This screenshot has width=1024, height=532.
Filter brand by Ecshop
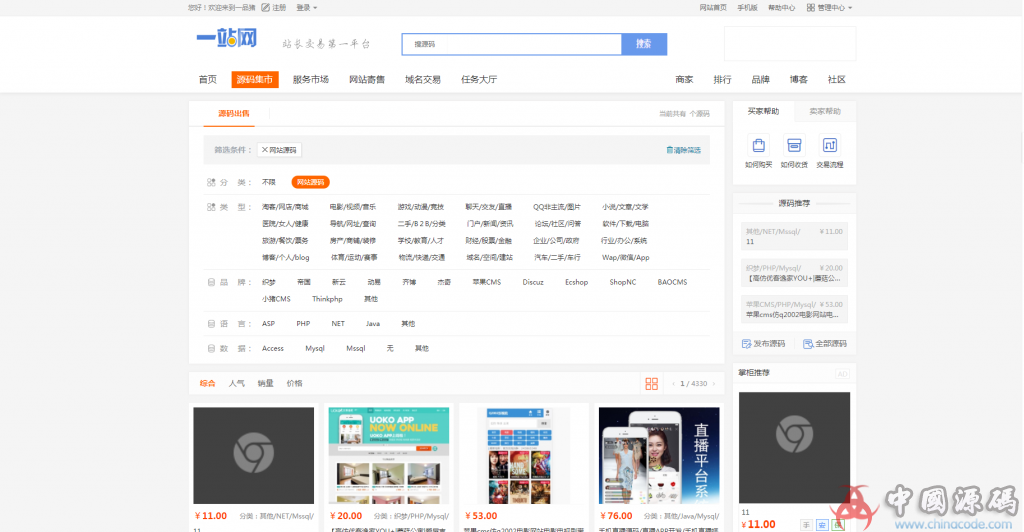577,283
